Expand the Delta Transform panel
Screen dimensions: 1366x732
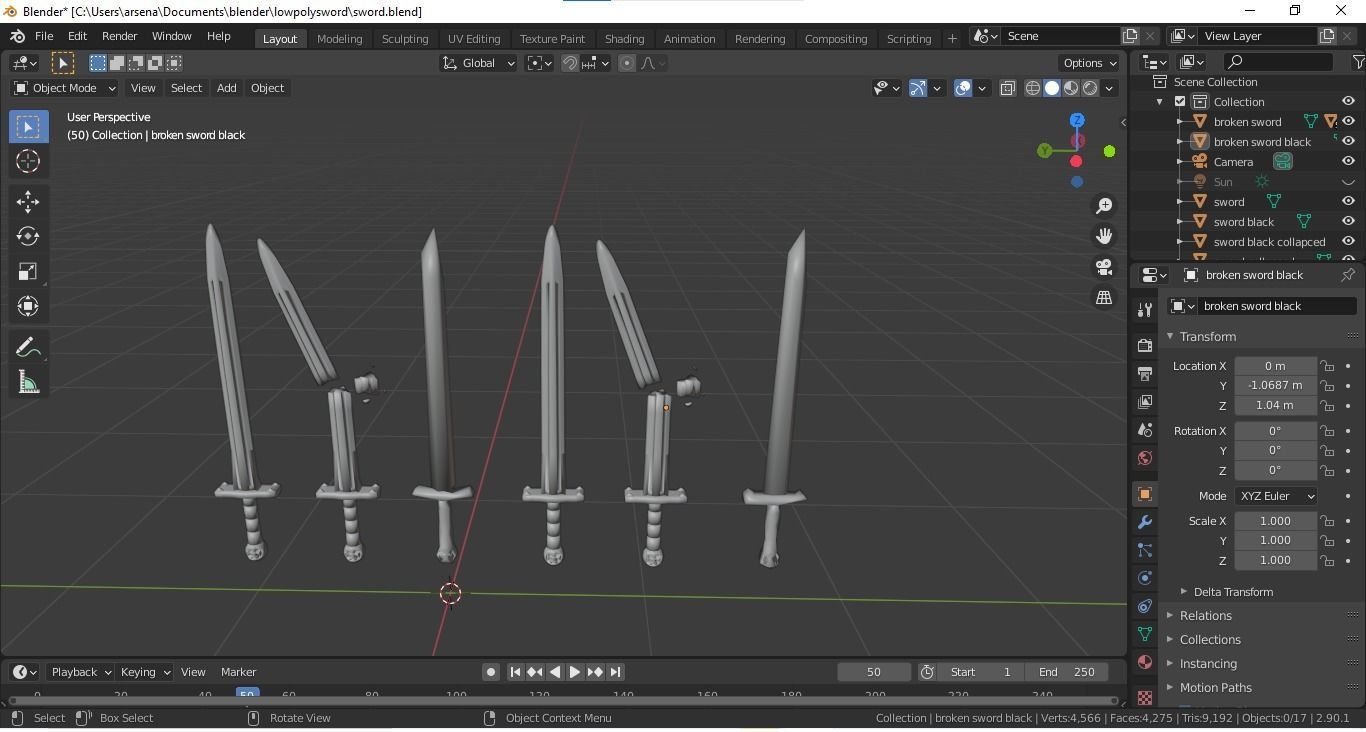pyautogui.click(x=1233, y=592)
